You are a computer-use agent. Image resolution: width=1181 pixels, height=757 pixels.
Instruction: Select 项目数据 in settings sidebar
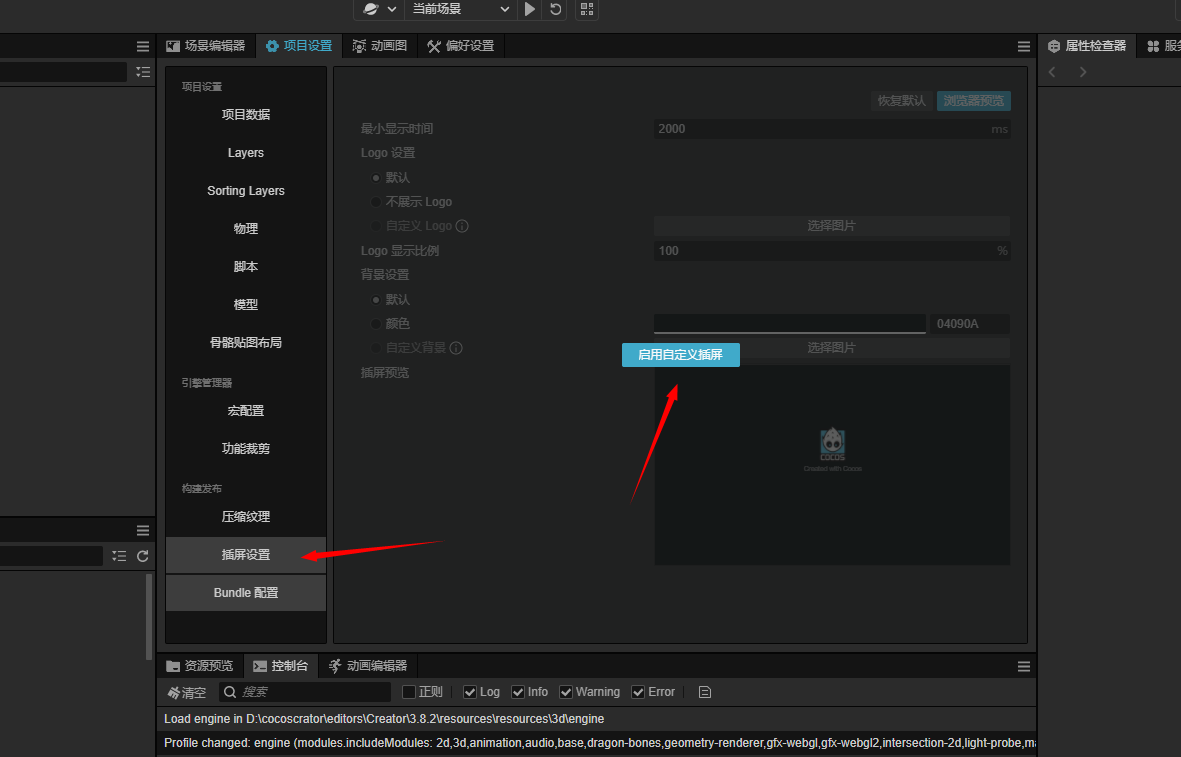pyautogui.click(x=246, y=114)
